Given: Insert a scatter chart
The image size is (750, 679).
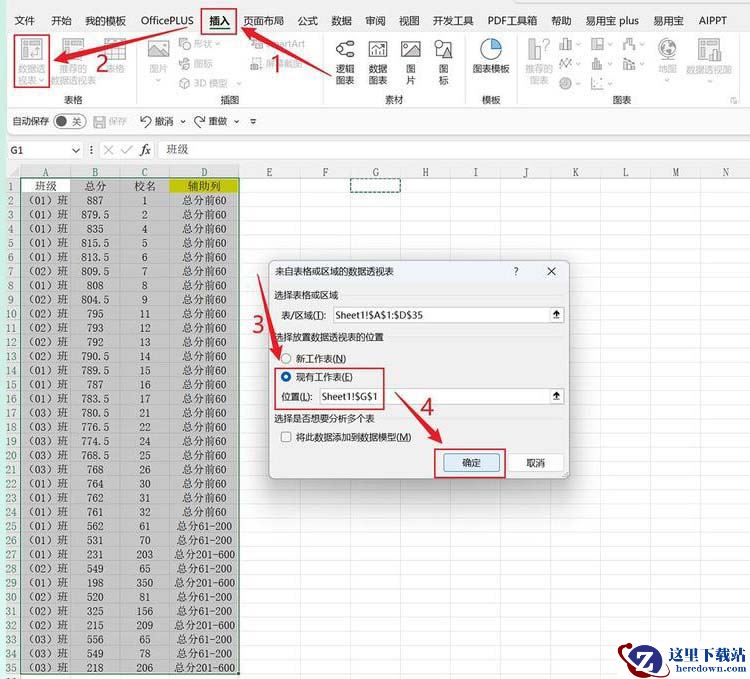Looking at the screenshot, I should (597, 84).
